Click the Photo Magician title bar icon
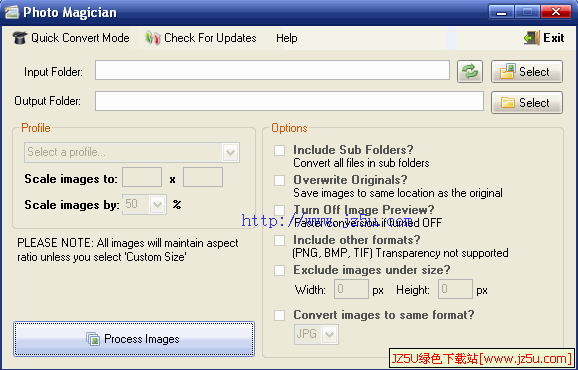The width and height of the screenshot is (578, 370). coord(11,13)
